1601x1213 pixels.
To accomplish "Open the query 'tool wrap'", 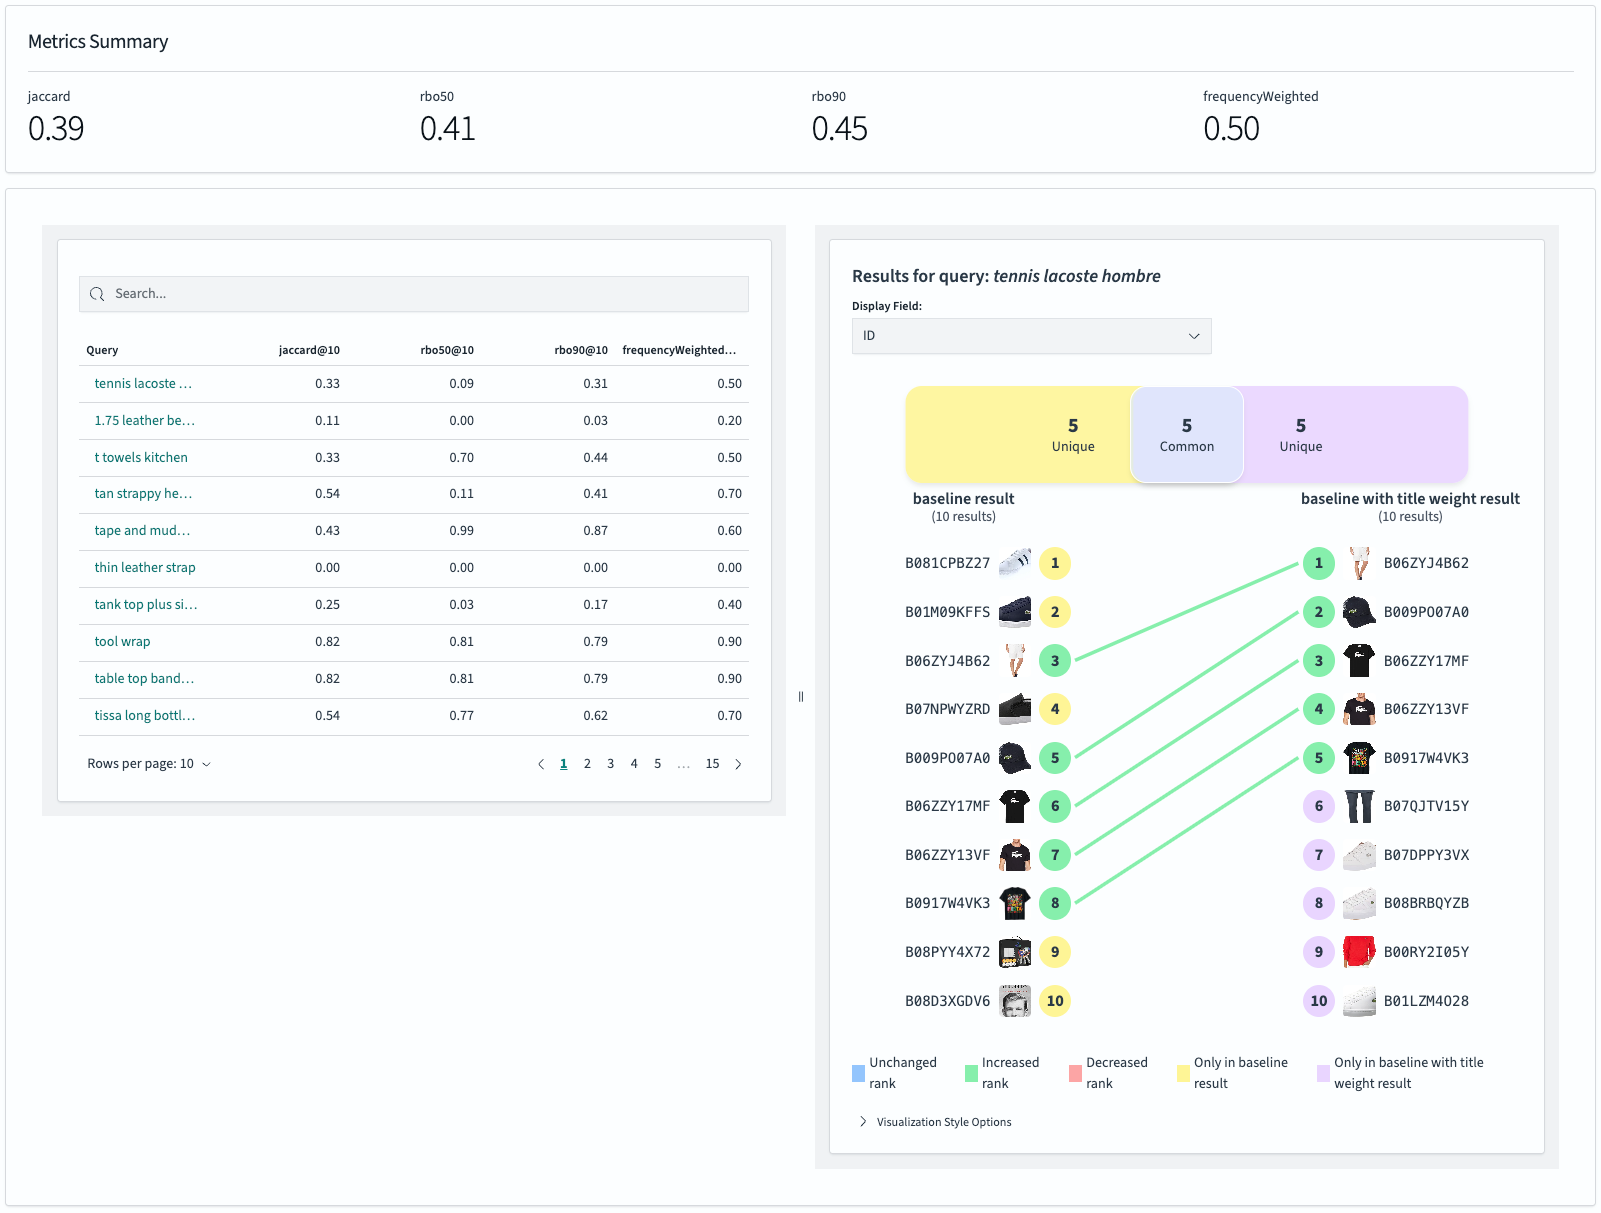I will [121, 641].
